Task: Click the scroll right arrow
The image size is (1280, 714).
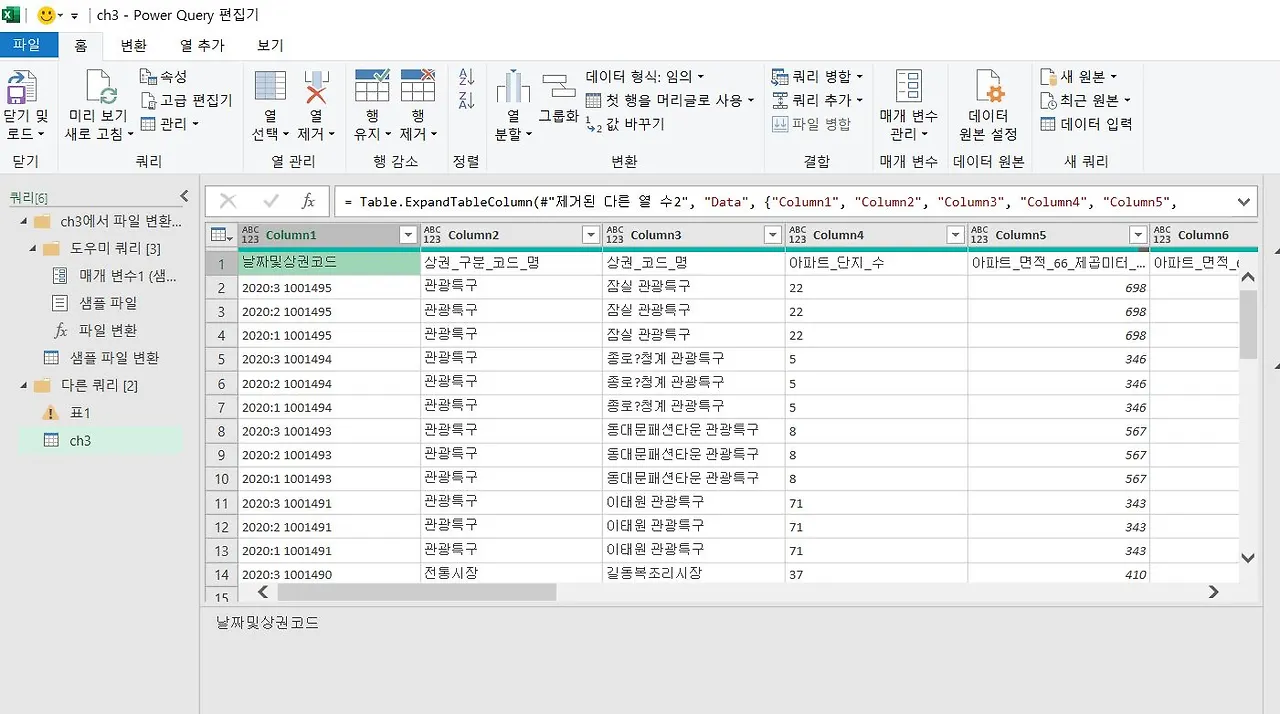Action: tap(1214, 592)
